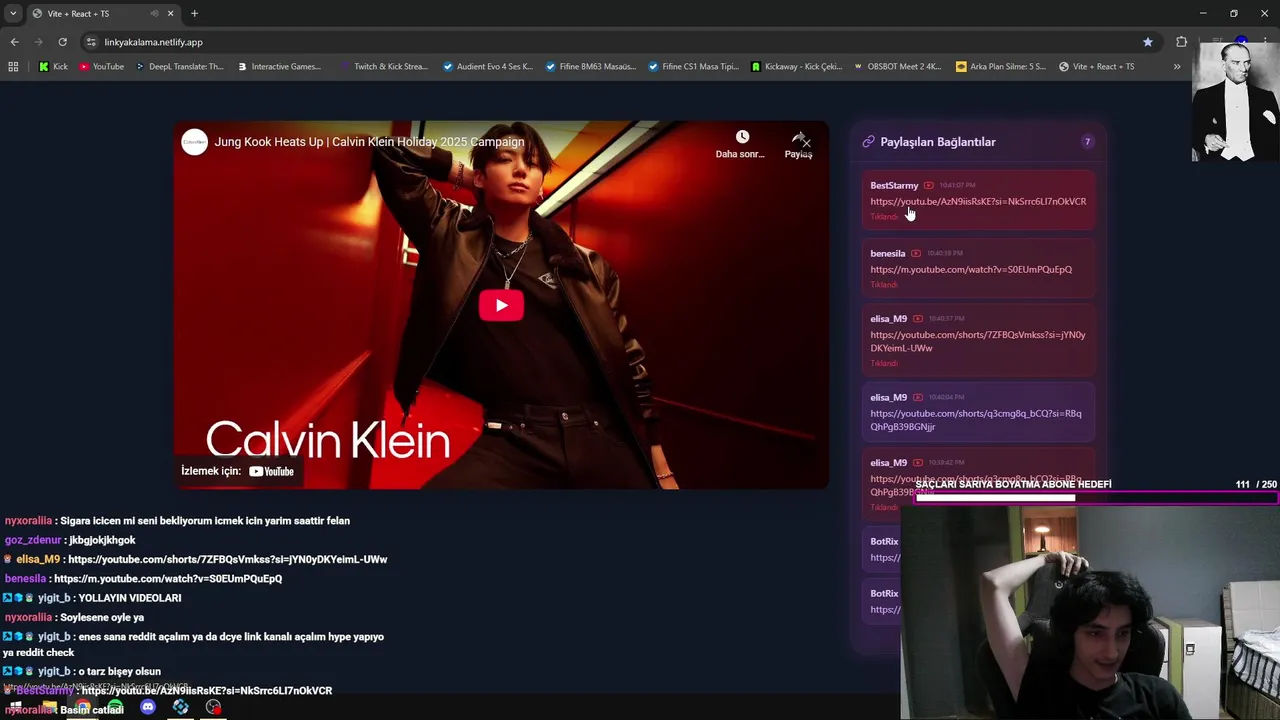Open the 'Fifine BM63 Masaüs...' bookmark

pyautogui.click(x=590, y=67)
